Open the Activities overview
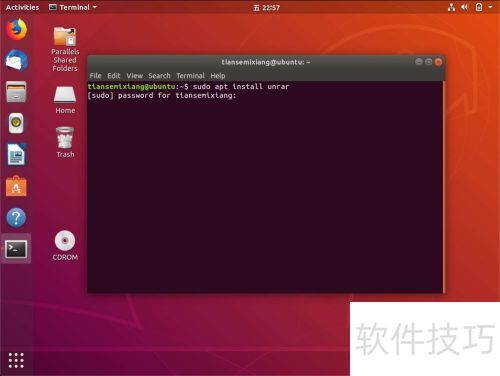 (x=22, y=7)
